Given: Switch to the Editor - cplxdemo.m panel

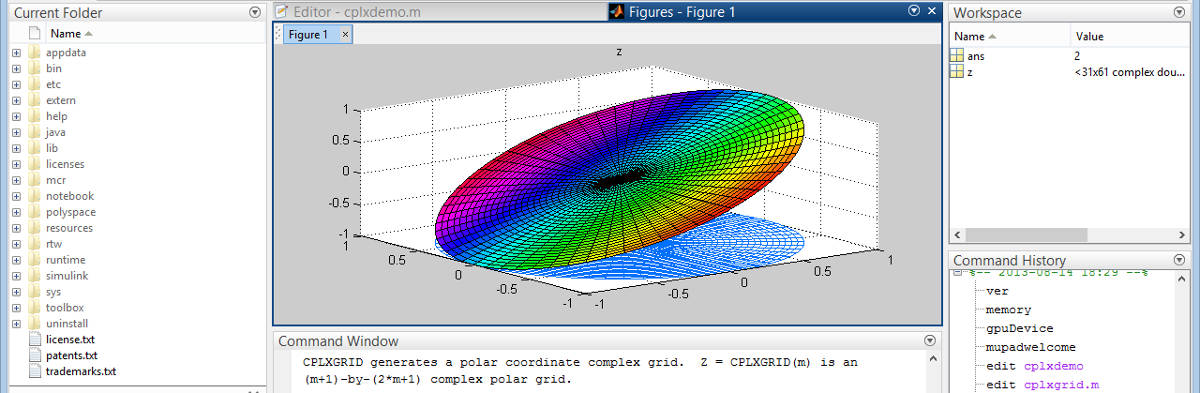Looking at the screenshot, I should pyautogui.click(x=370, y=12).
